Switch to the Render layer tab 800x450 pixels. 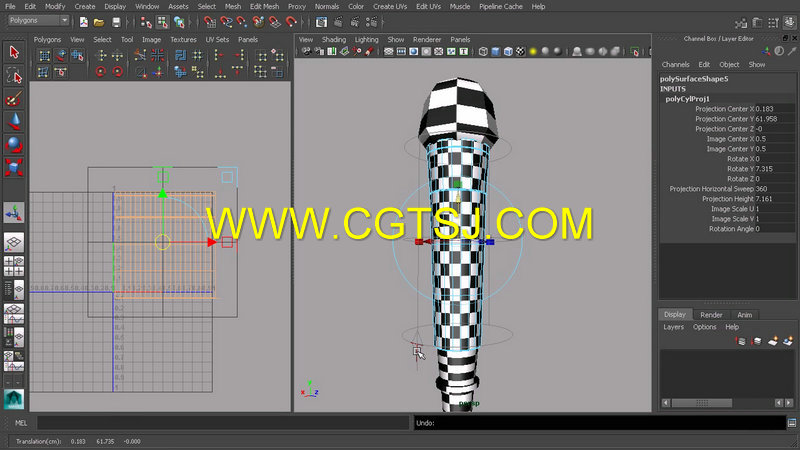pos(711,315)
